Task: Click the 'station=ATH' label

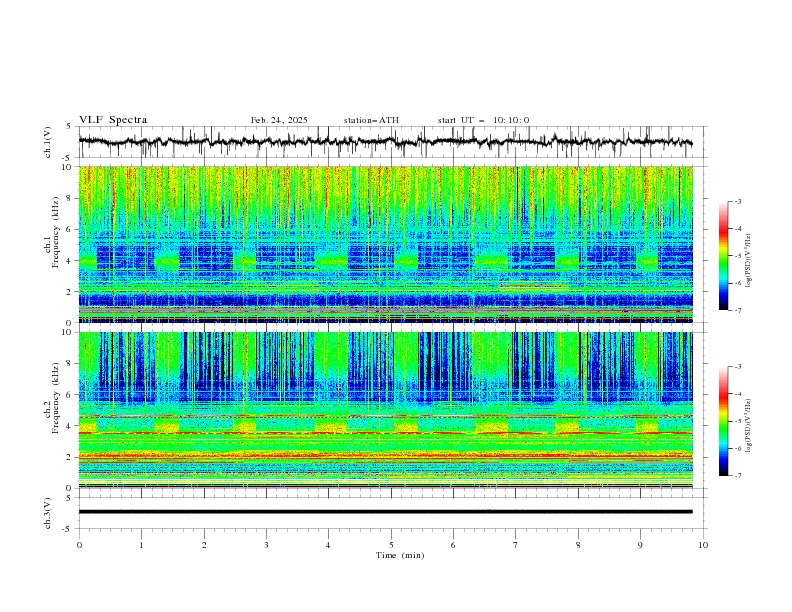Action: pos(371,120)
